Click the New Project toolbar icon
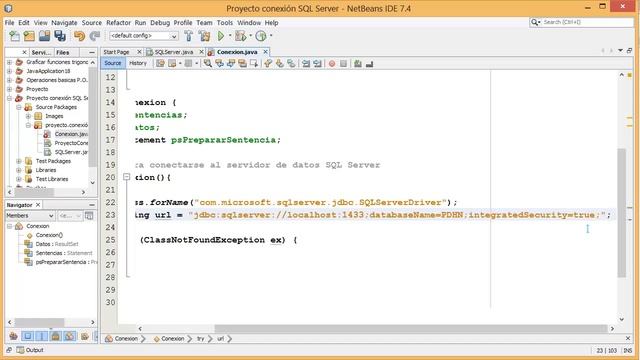Screen dimensions: 640x360 click(x=29, y=36)
